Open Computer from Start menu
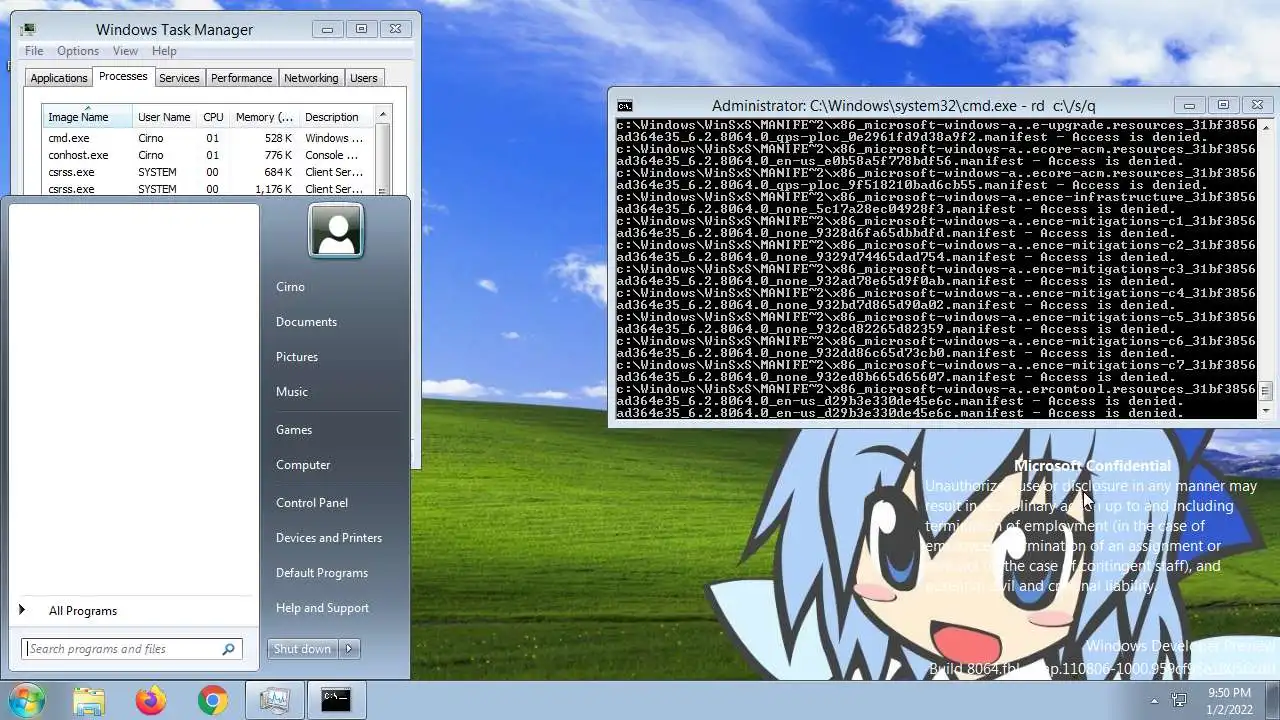1280x720 pixels. click(303, 465)
